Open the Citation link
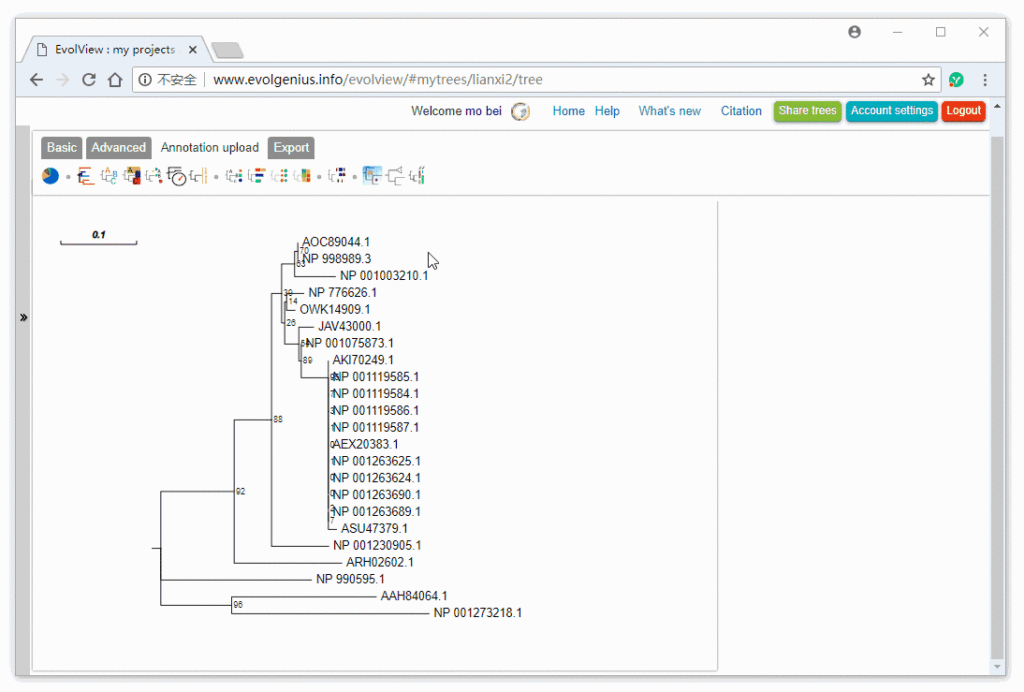Image resolution: width=1024 pixels, height=692 pixels. [x=741, y=111]
